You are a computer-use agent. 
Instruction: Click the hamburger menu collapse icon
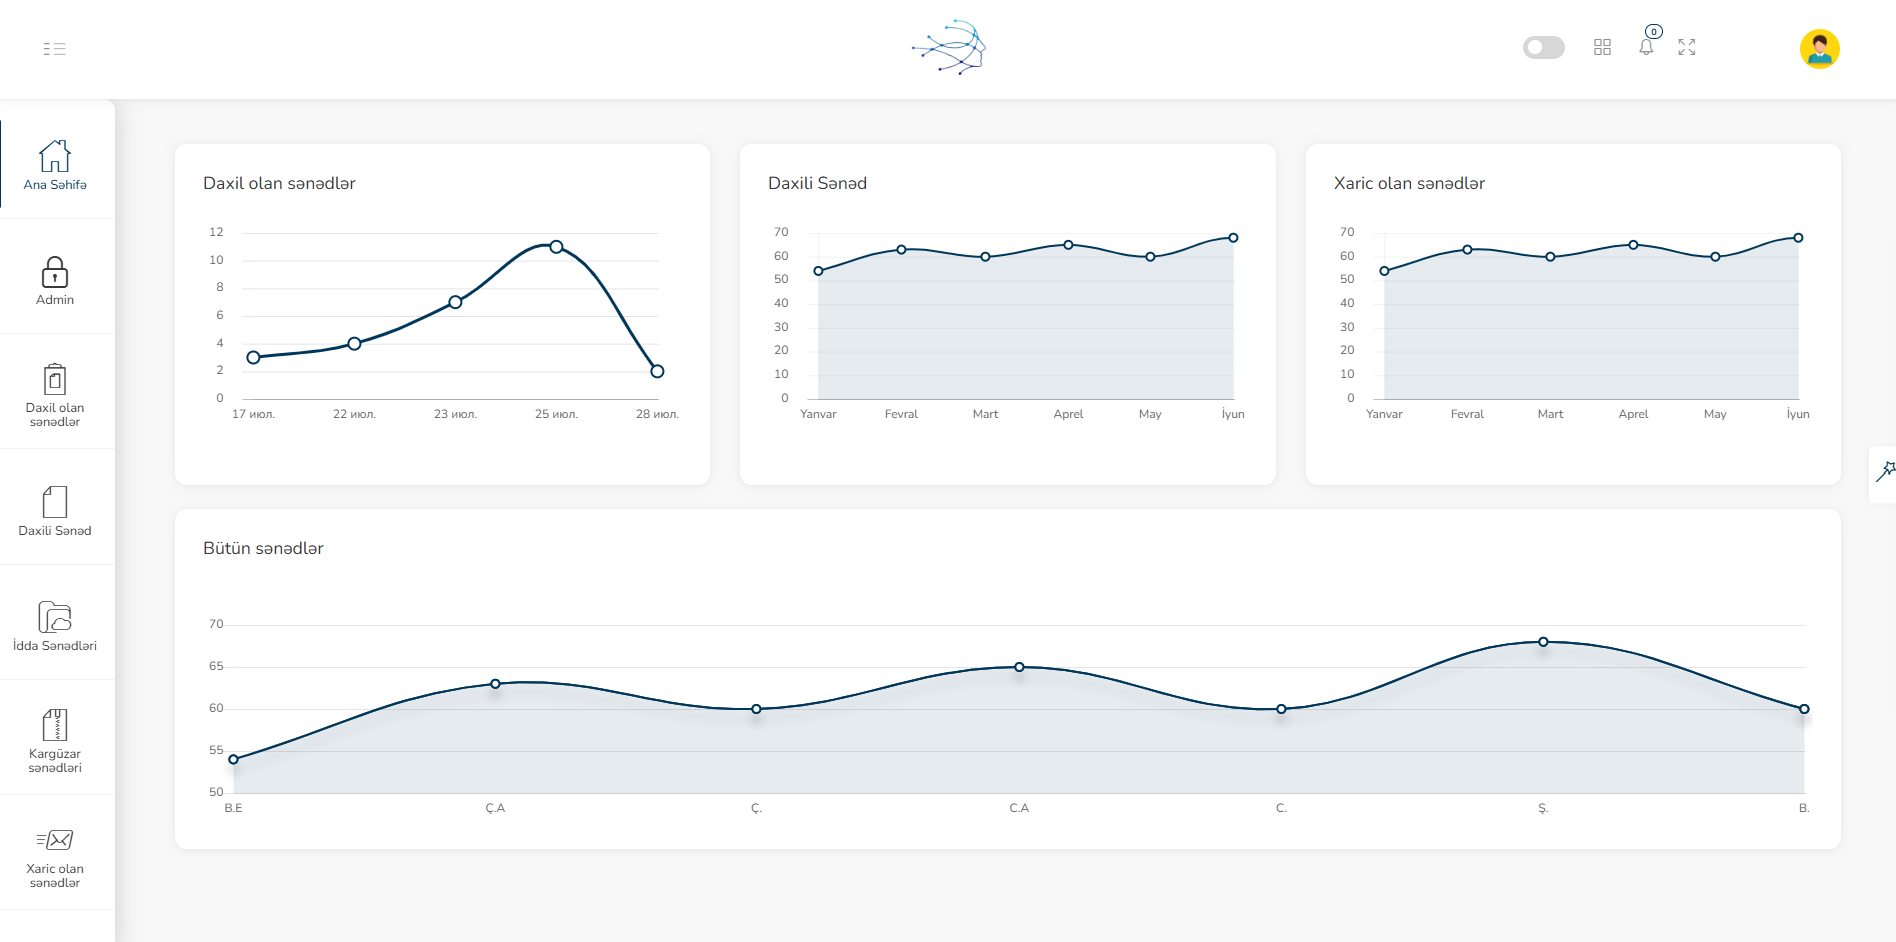point(55,49)
